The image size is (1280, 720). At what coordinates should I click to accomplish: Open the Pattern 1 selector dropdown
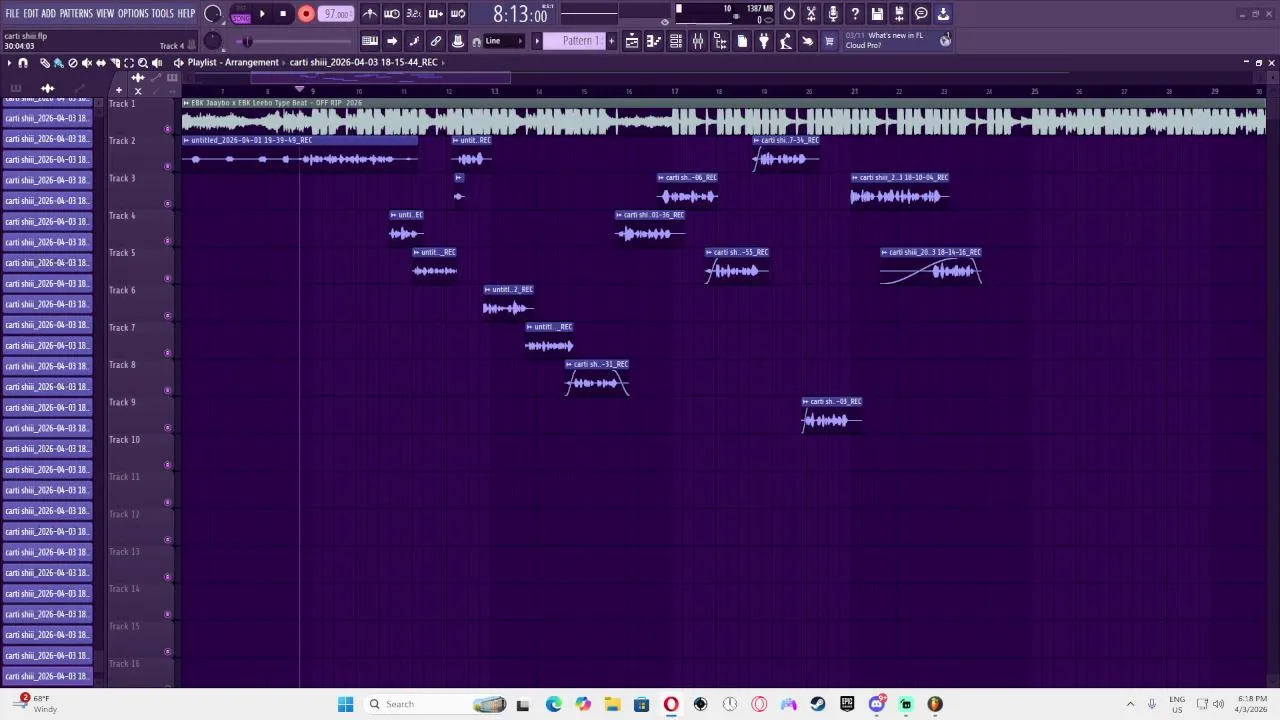575,41
